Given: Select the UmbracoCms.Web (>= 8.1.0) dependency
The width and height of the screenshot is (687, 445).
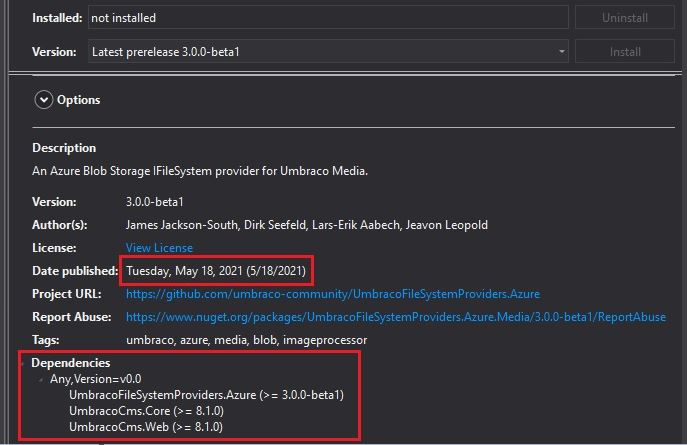Looking at the screenshot, I should coord(146,427).
